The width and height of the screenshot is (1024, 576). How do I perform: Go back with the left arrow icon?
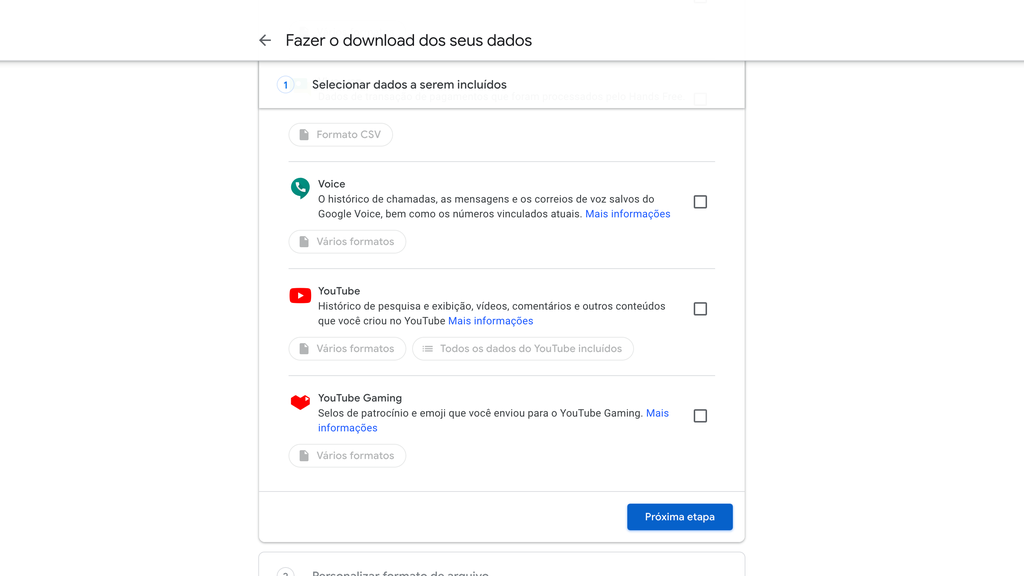coord(264,40)
